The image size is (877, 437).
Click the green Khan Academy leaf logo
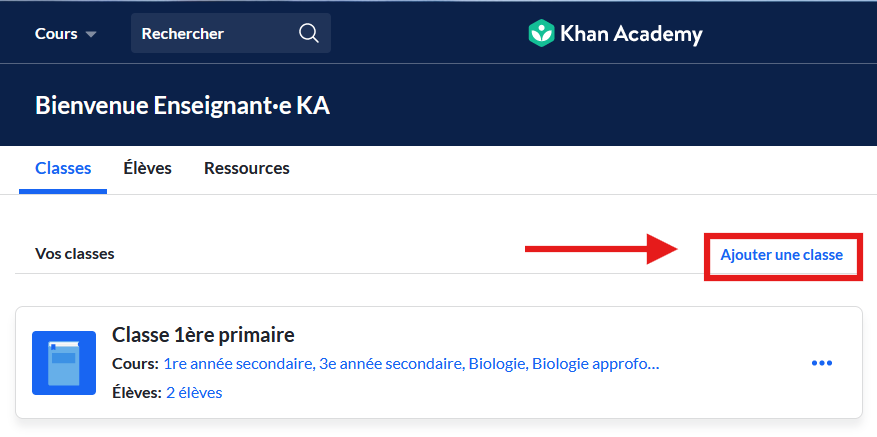541,33
